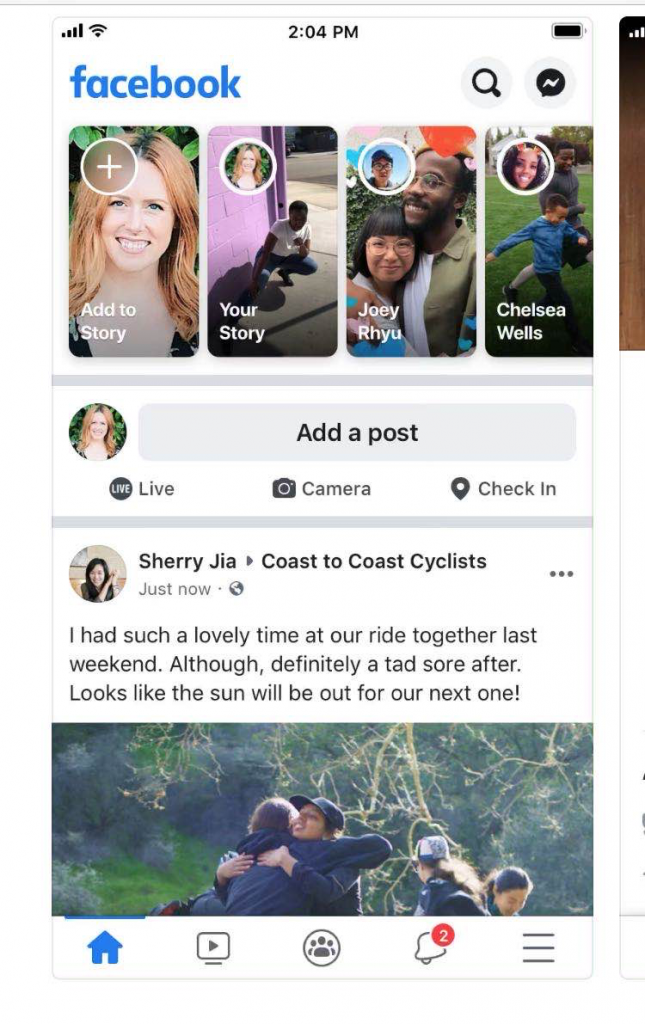Viewport: 645px width, 1024px height.
Task: Tap the plus icon on Add to Story
Action: 109,167
